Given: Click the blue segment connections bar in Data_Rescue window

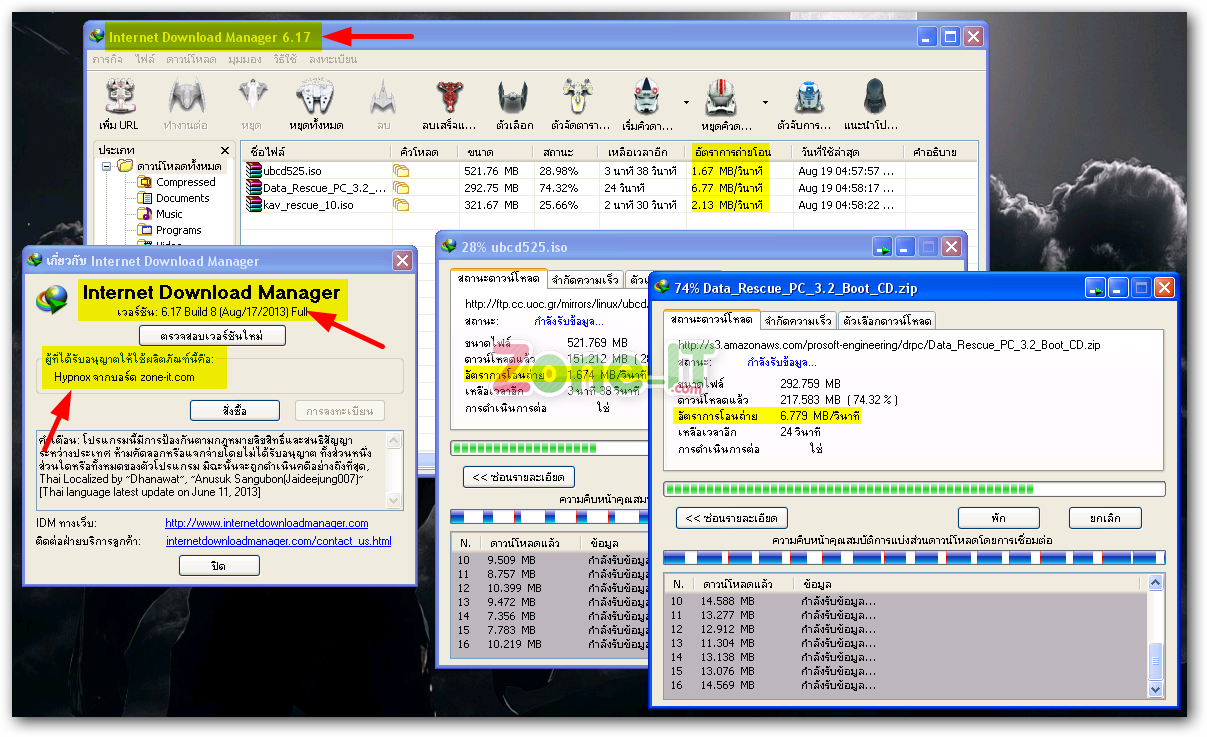Looking at the screenshot, I should tap(914, 557).
